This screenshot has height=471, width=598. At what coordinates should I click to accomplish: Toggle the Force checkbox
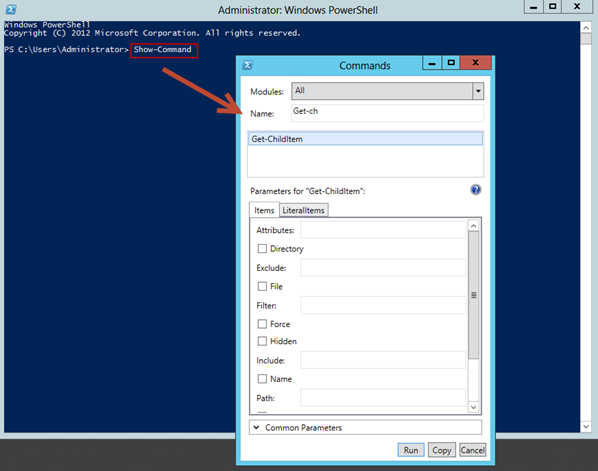click(x=262, y=324)
